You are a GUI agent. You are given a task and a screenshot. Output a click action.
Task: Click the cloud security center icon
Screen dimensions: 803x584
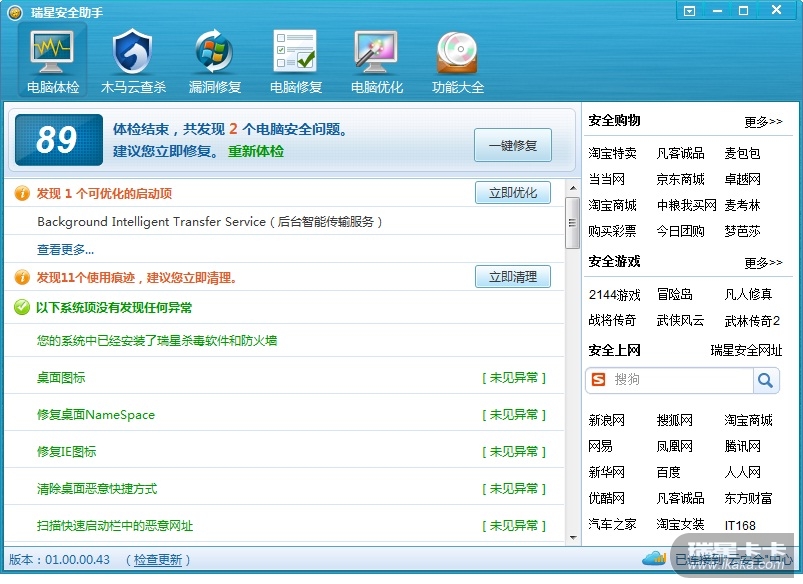point(653,558)
